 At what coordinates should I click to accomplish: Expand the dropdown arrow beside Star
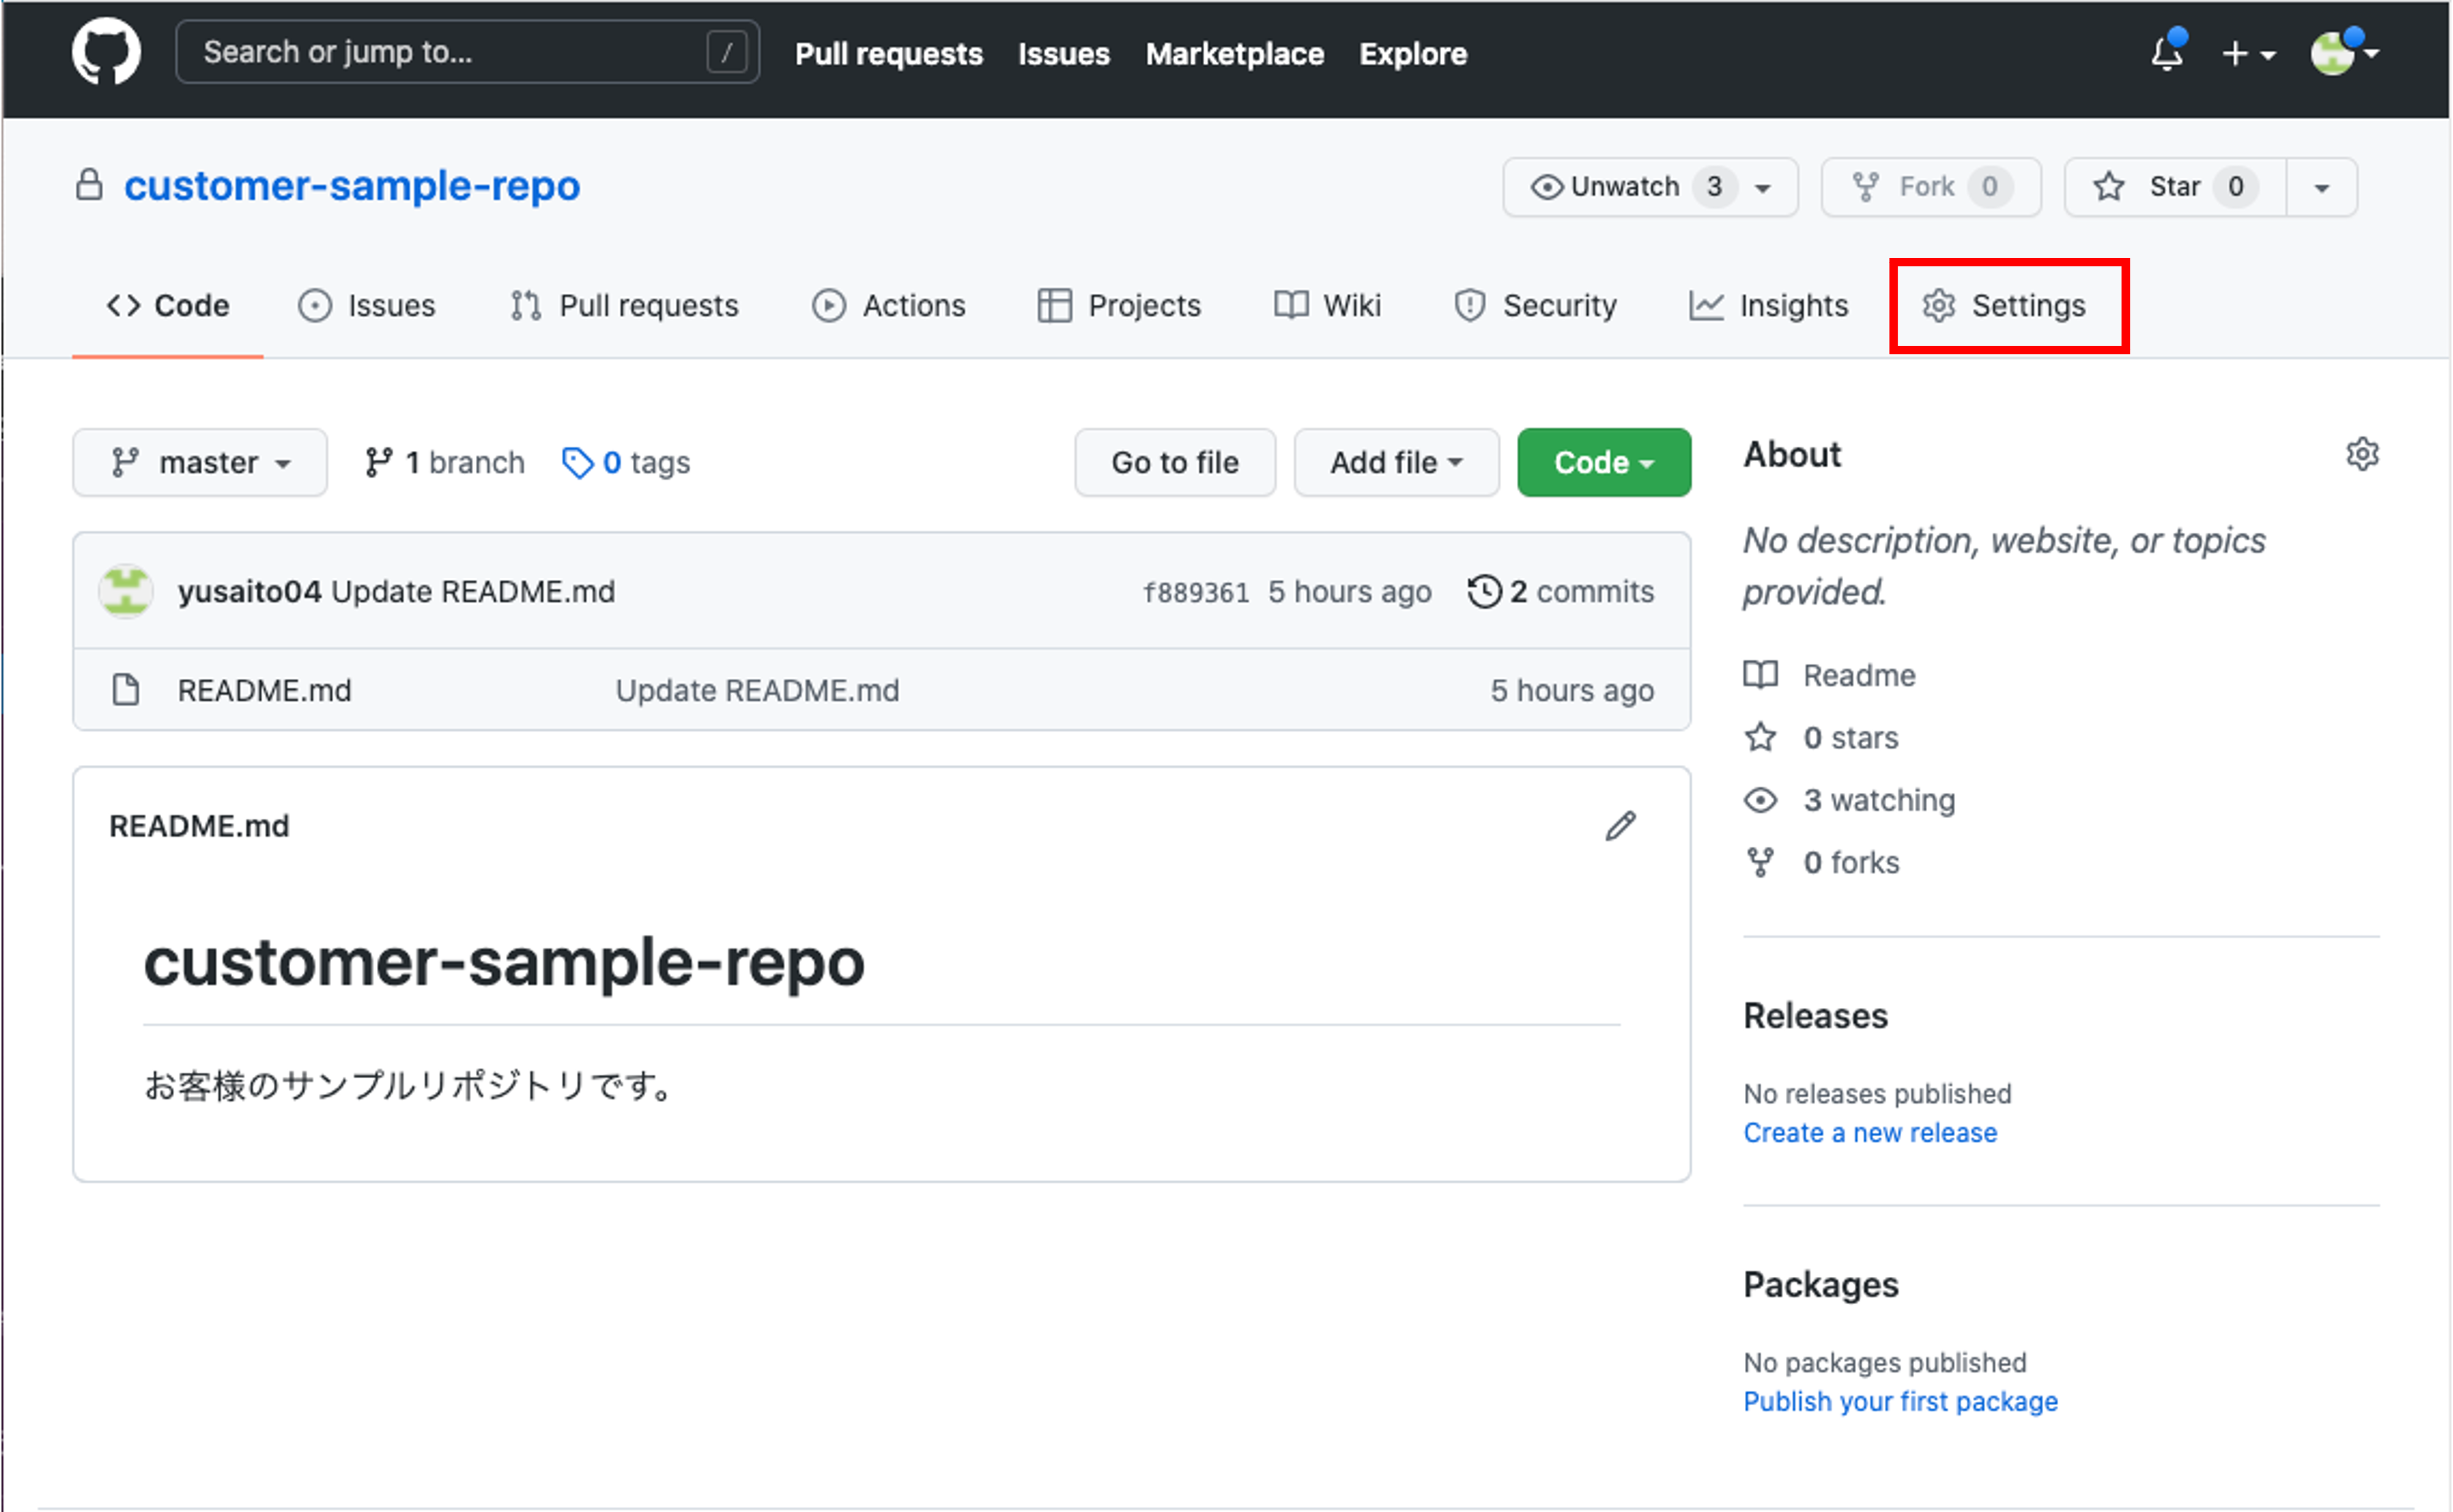tap(2322, 187)
